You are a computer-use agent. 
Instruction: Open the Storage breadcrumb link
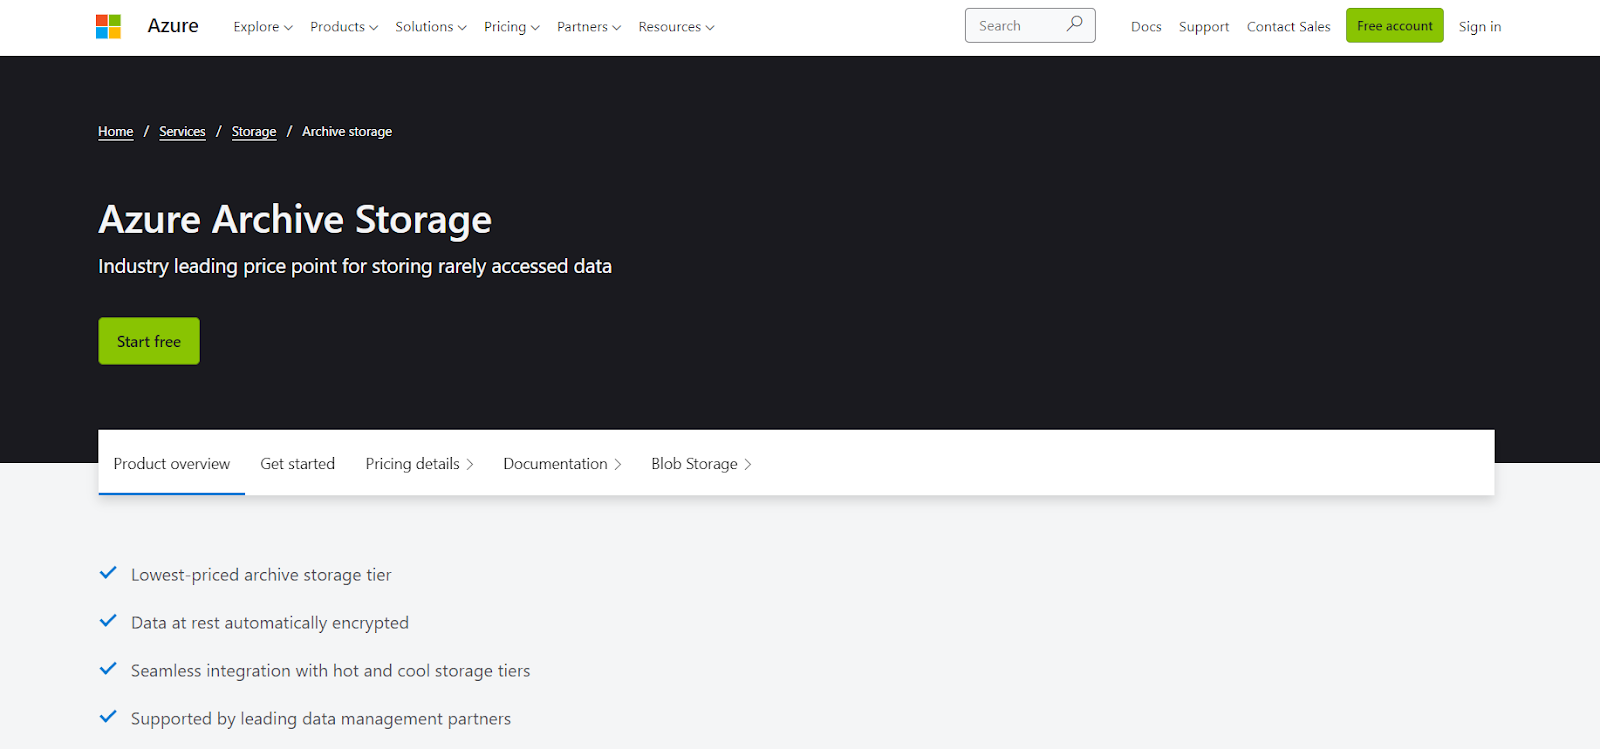(254, 132)
